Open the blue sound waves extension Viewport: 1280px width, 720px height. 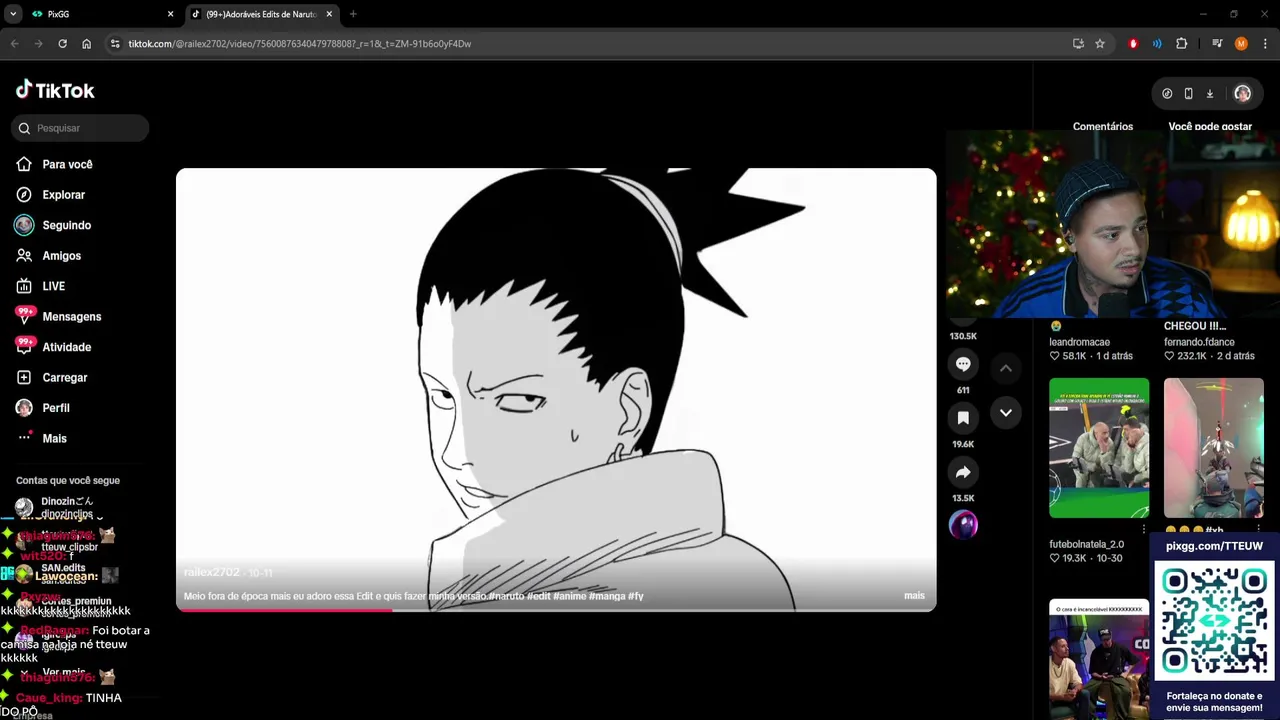point(1157,44)
